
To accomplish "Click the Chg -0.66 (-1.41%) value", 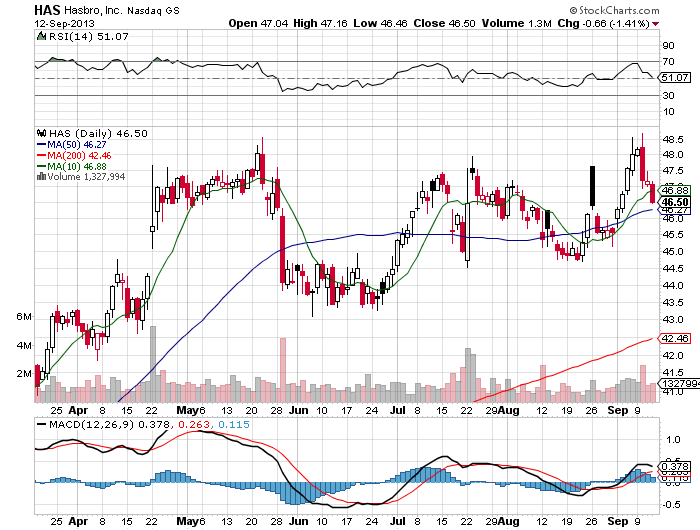I will pos(603,23).
